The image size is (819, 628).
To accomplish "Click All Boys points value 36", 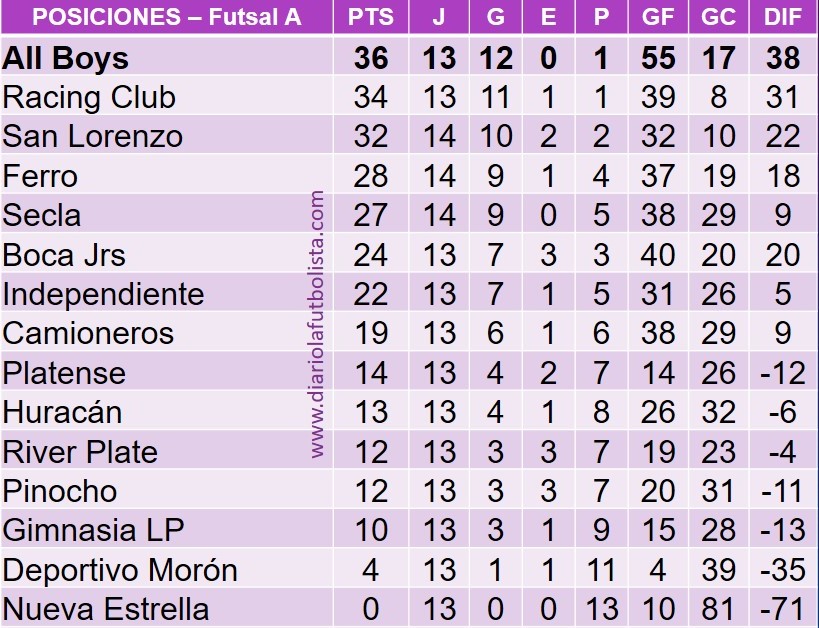I will point(371,57).
